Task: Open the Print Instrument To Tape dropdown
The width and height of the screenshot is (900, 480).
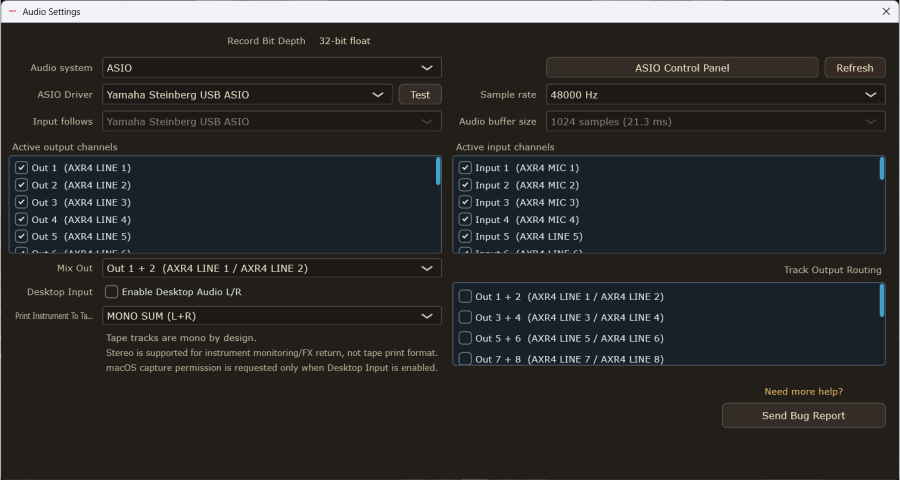Action: click(x=271, y=316)
